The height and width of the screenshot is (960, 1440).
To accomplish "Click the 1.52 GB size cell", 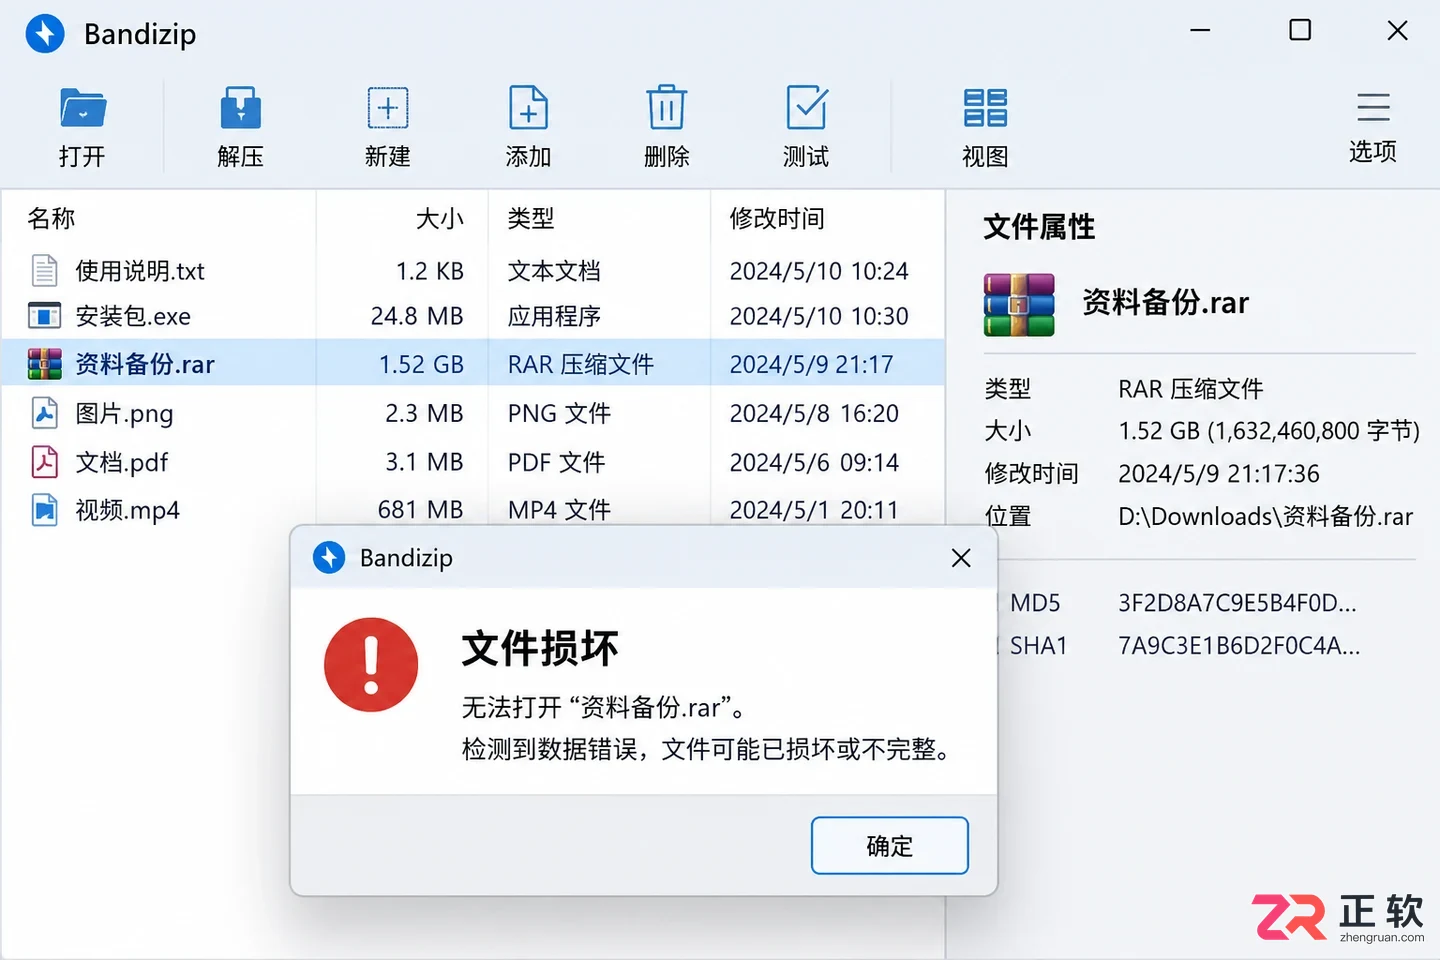I will (421, 365).
